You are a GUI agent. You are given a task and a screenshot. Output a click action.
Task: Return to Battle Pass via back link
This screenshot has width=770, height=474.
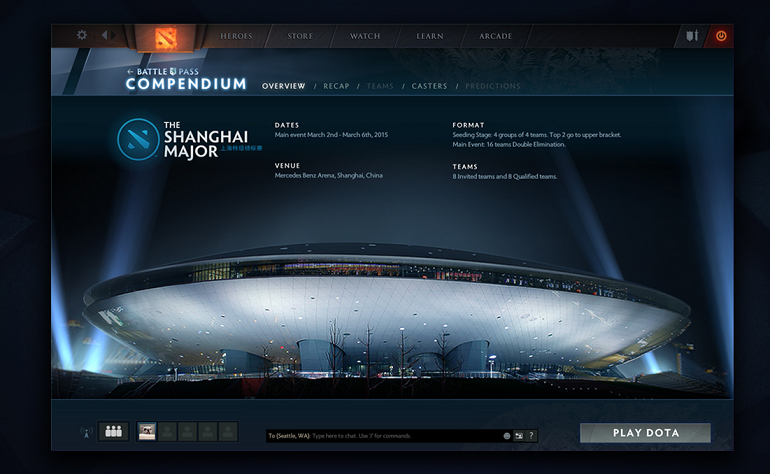click(163, 72)
